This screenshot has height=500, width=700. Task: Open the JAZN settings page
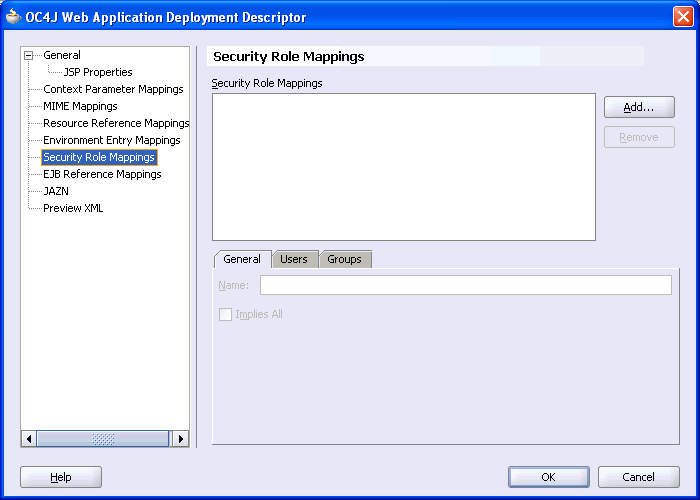pos(56,191)
